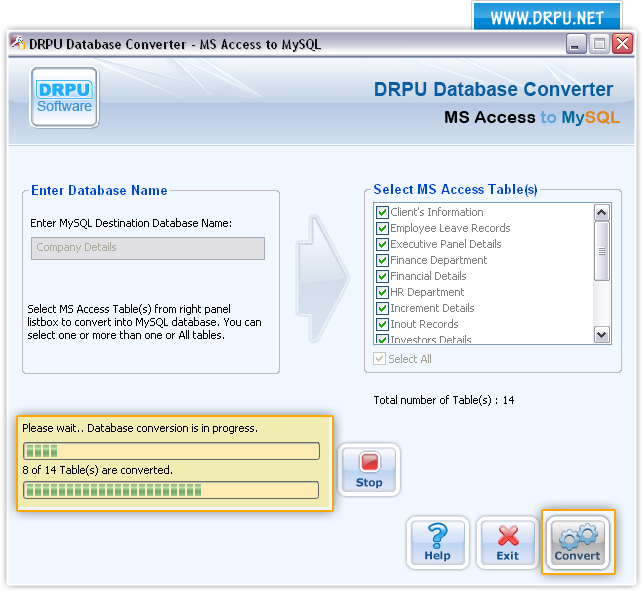Click 'Please wait.. Database conversion is in progress.' text
The image size is (643, 592).
[140, 428]
